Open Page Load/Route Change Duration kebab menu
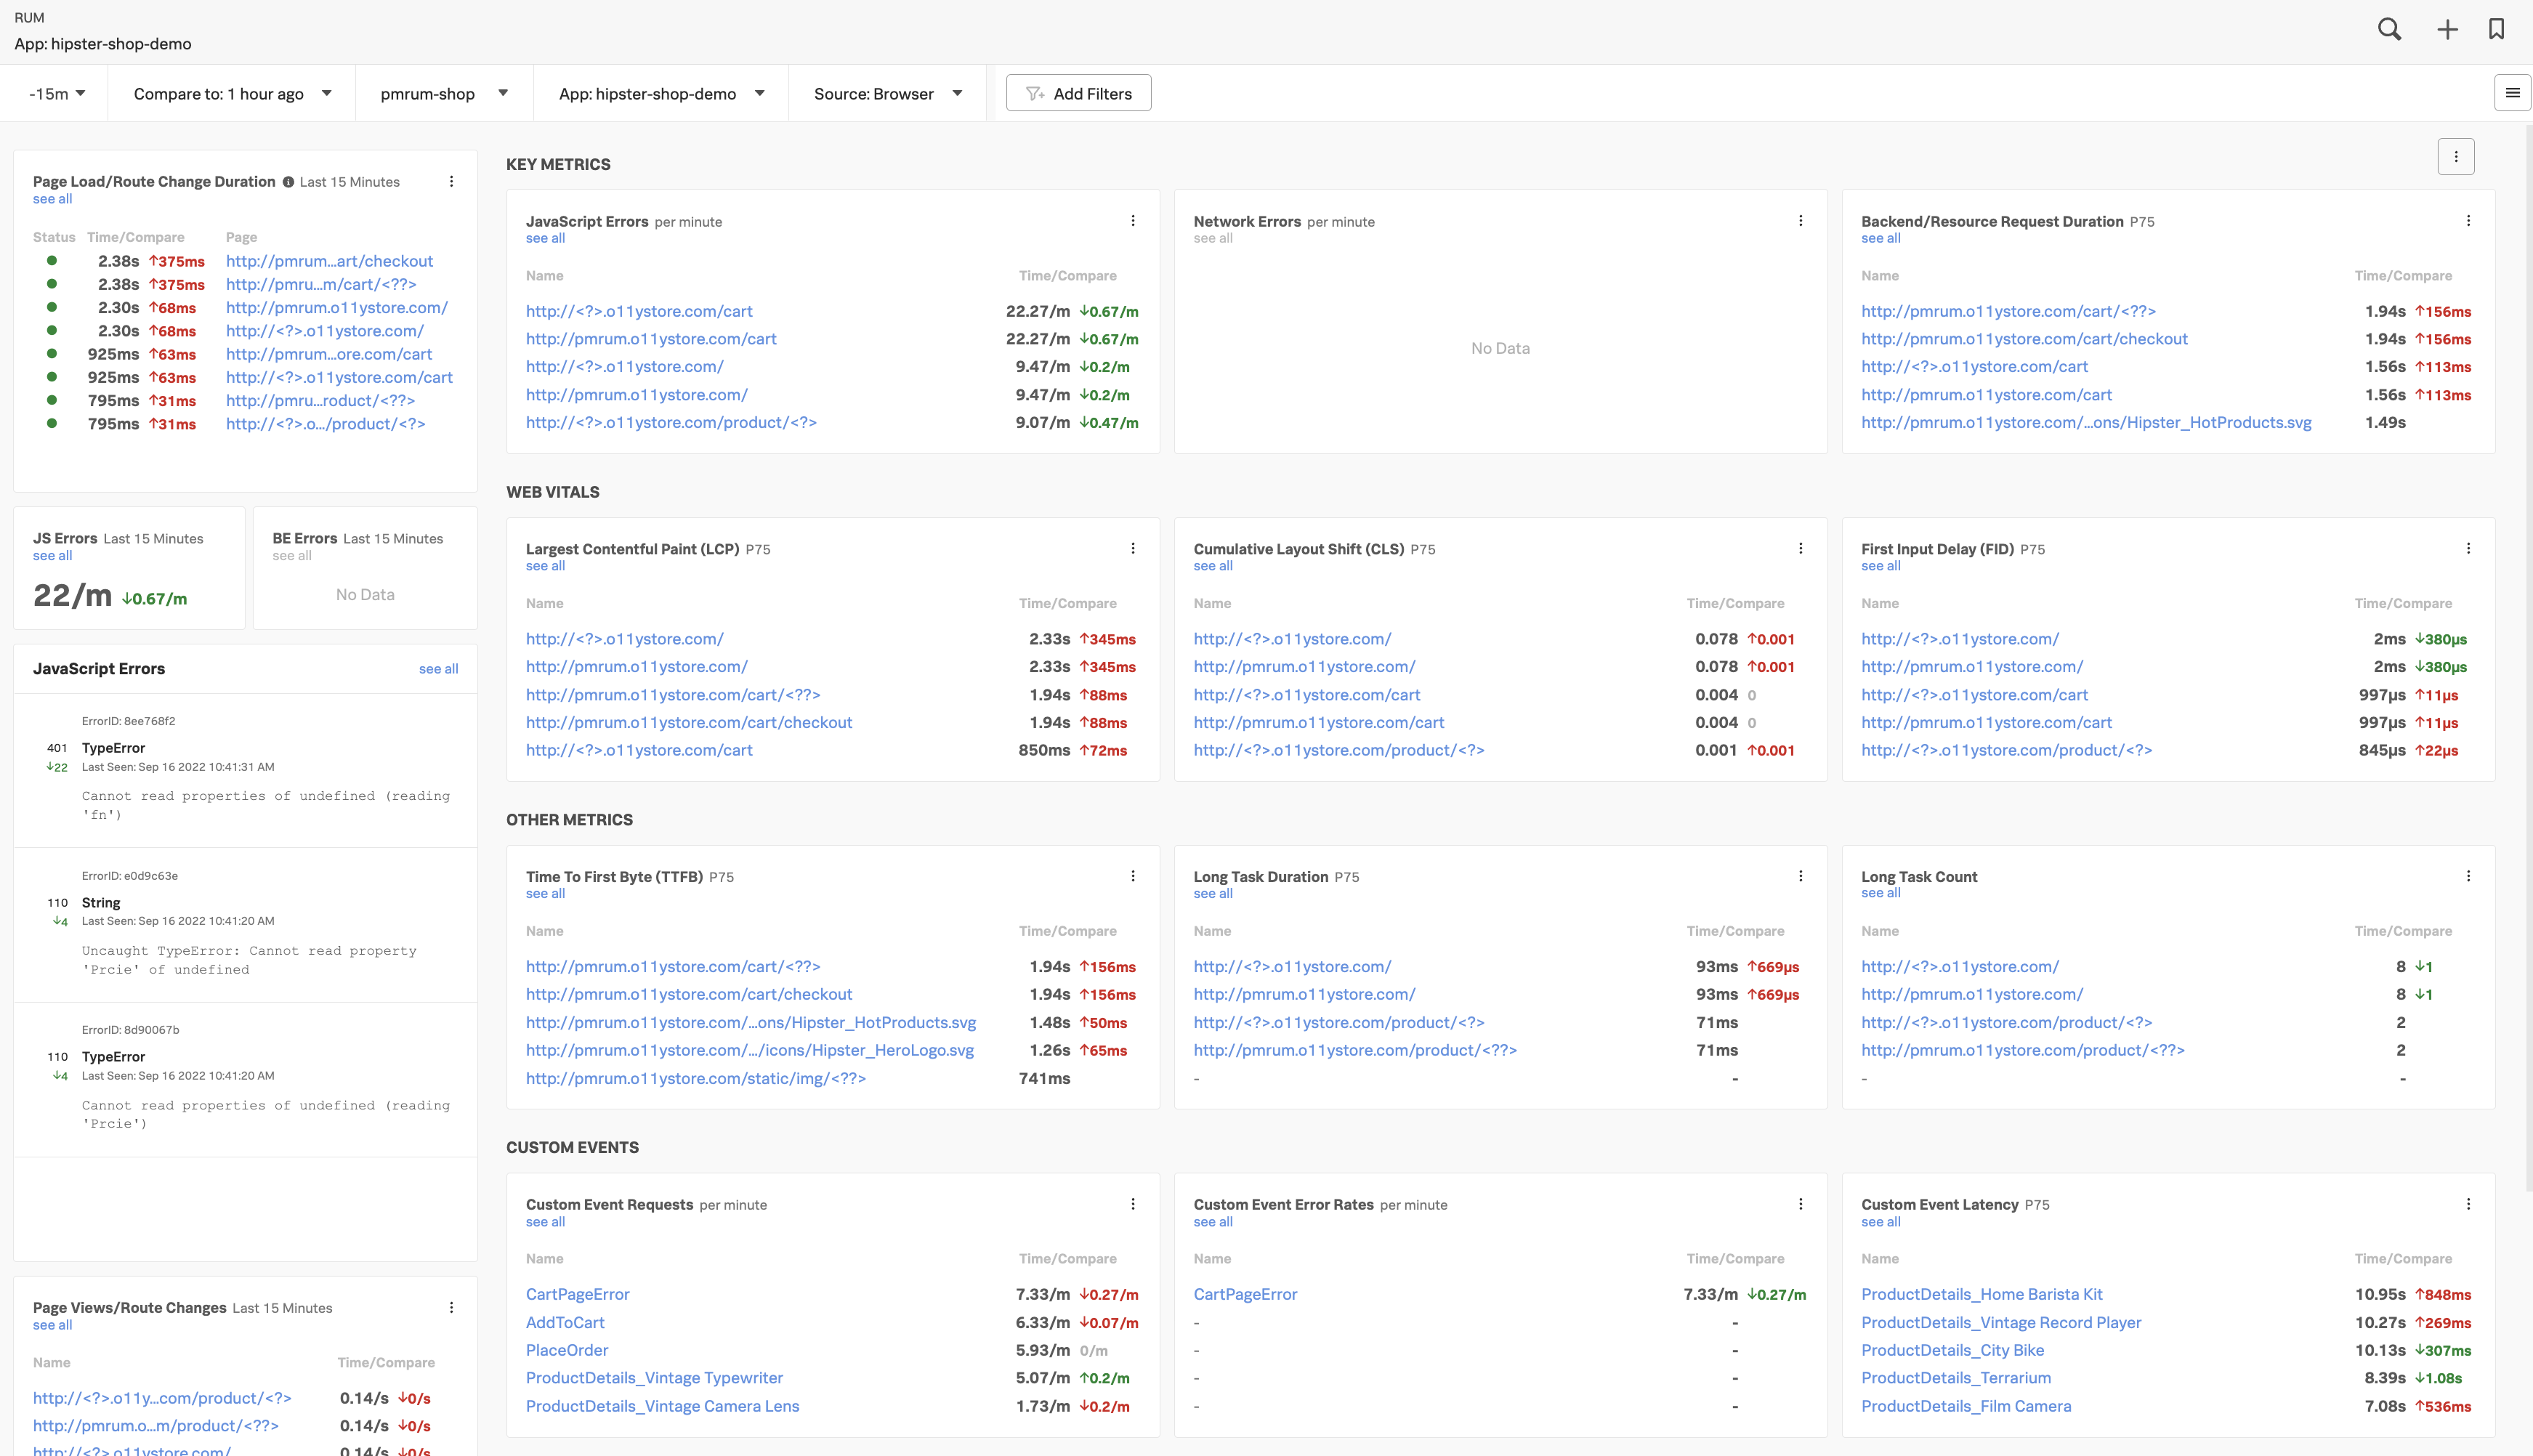Screen dimensions: 2533x1456 [452, 181]
